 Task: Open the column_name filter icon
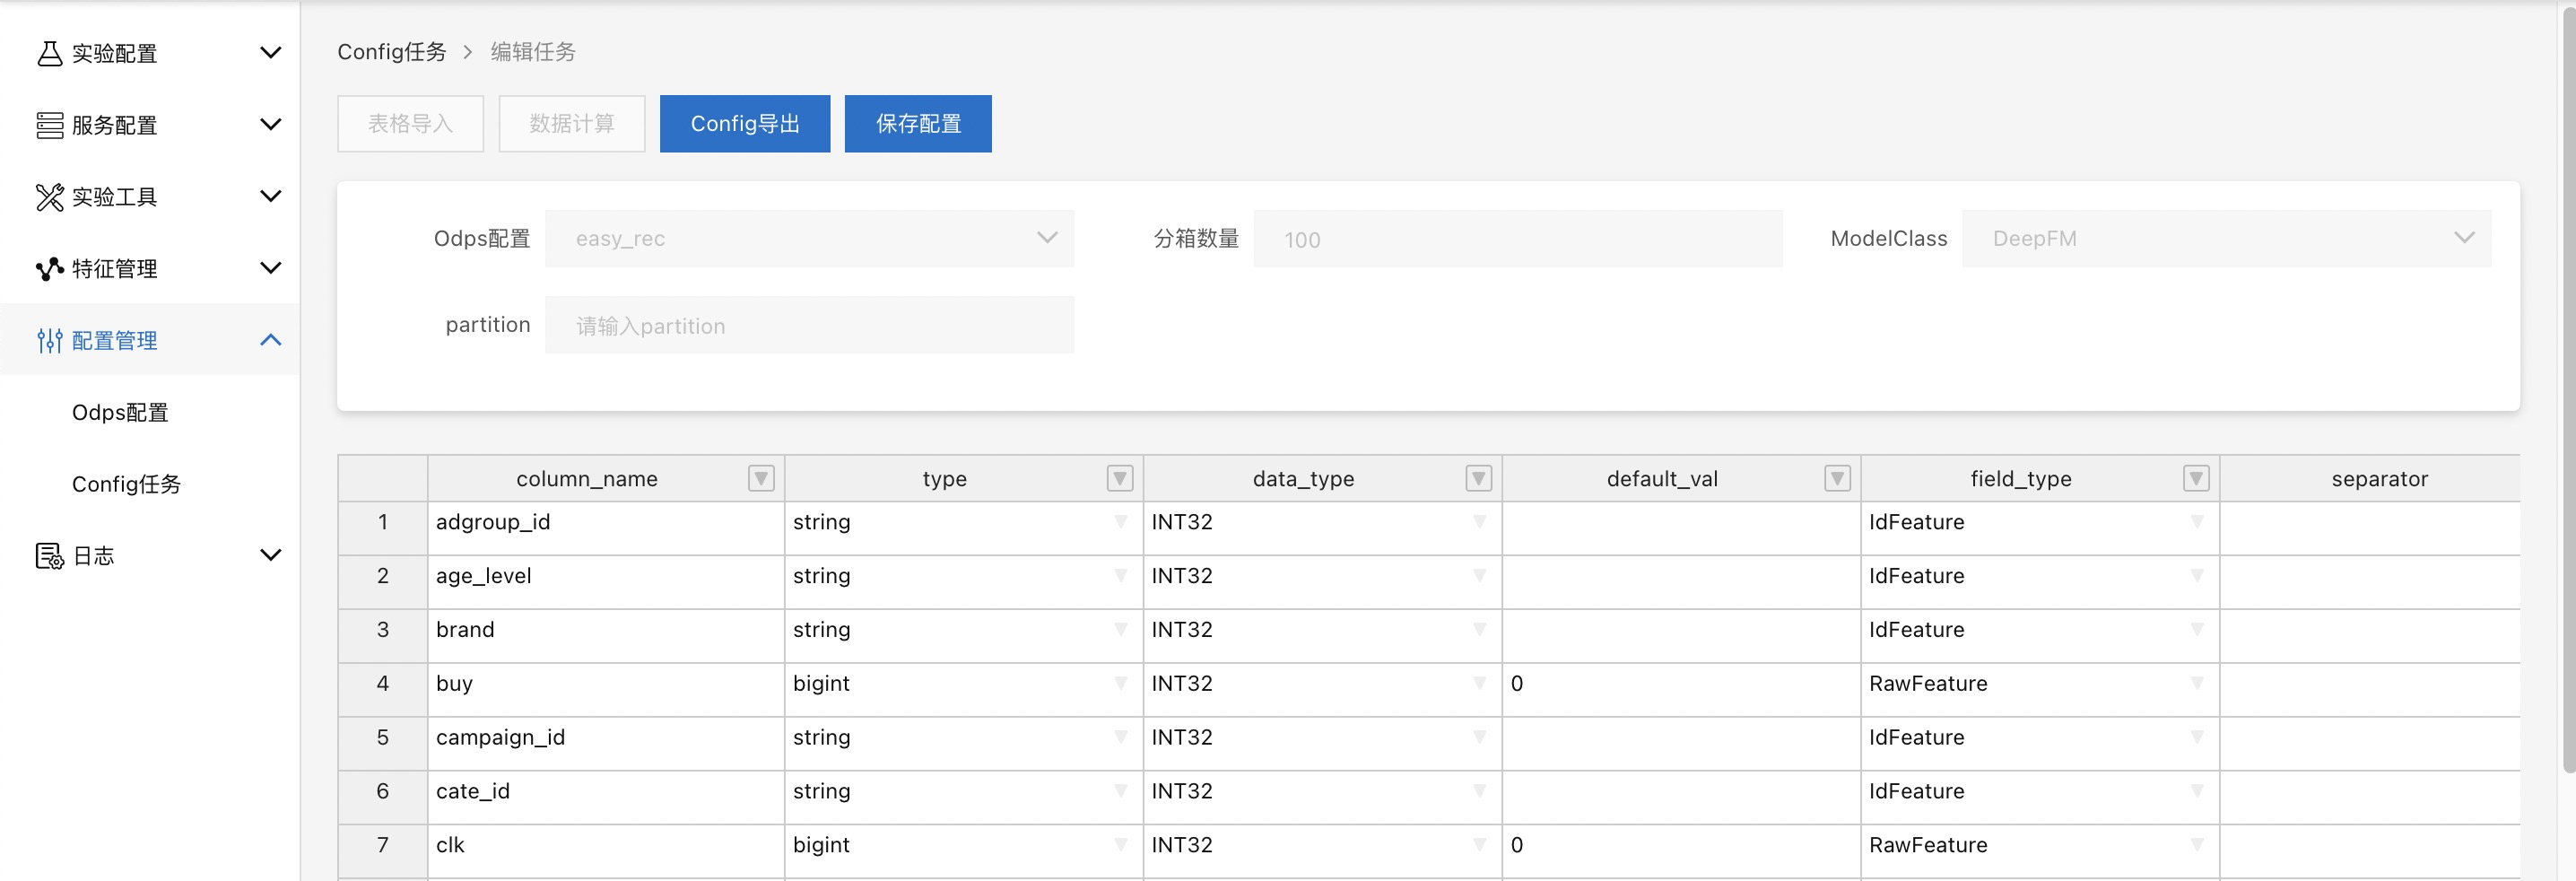761,479
